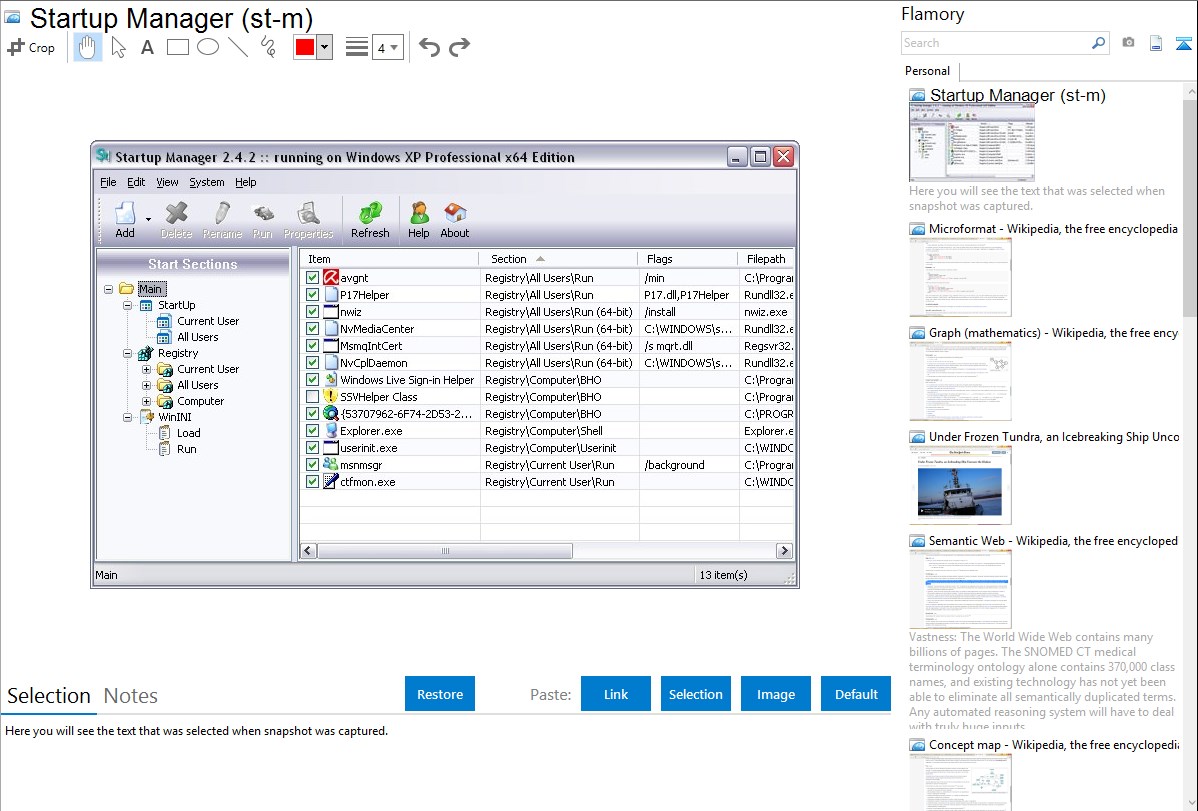Click the Restore button
This screenshot has height=811, width=1198.
coord(440,694)
